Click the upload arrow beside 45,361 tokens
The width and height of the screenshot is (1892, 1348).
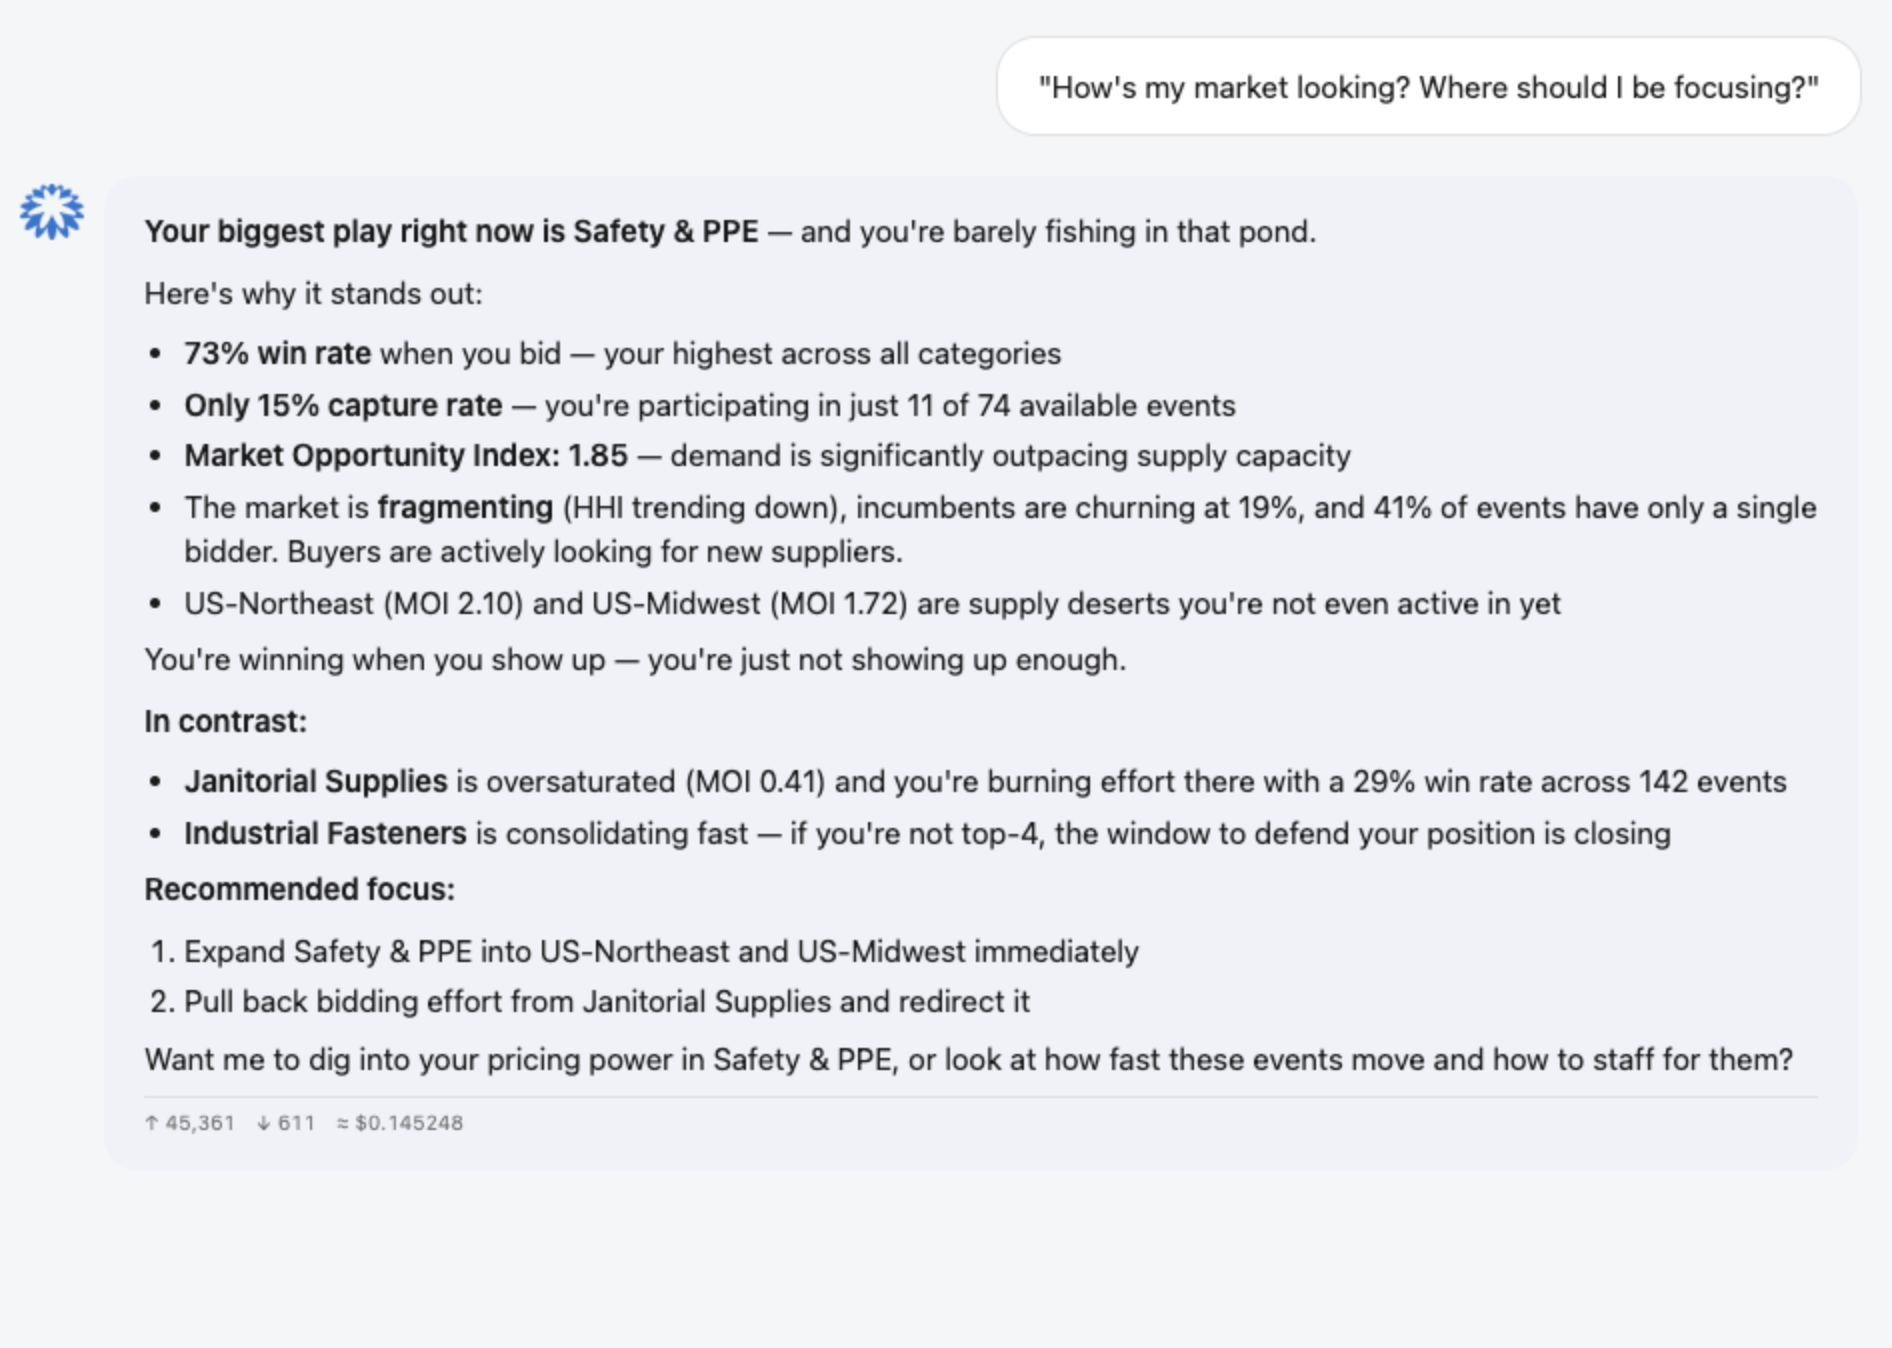(152, 1123)
